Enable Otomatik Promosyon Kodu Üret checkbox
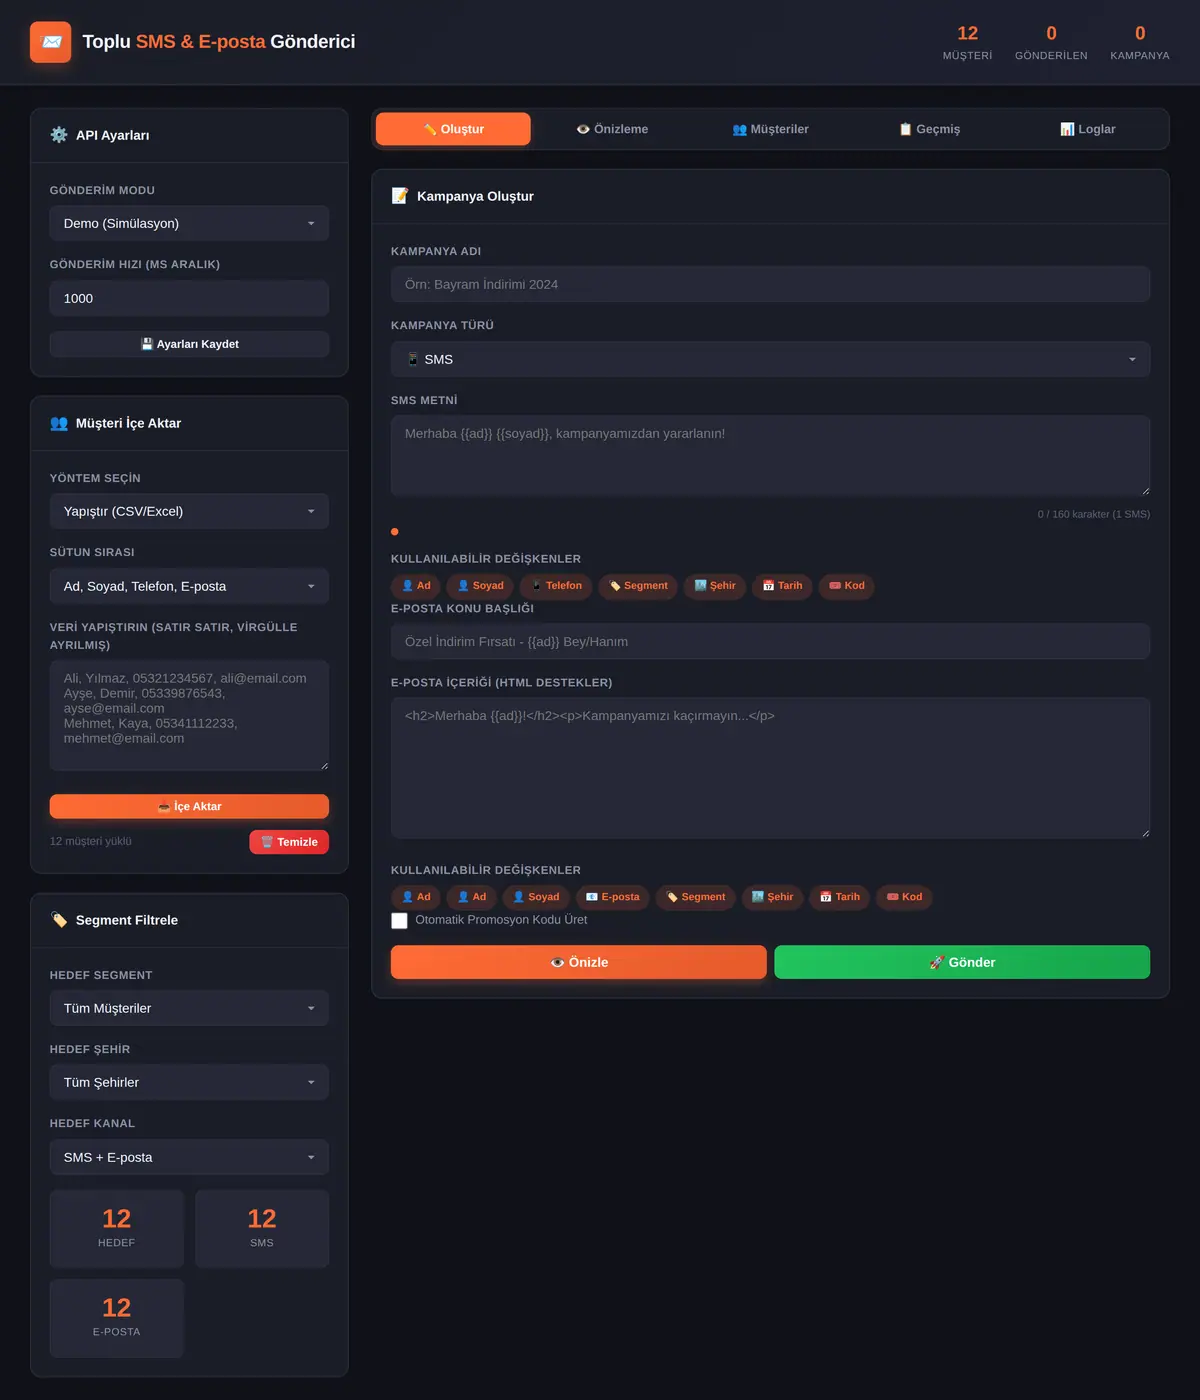The image size is (1200, 1400). pos(399,921)
